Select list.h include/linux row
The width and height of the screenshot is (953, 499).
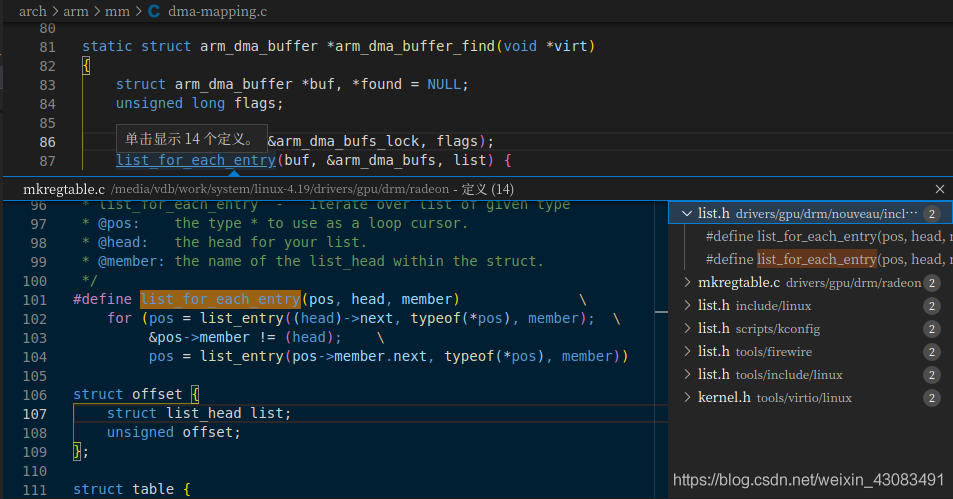click(811, 305)
